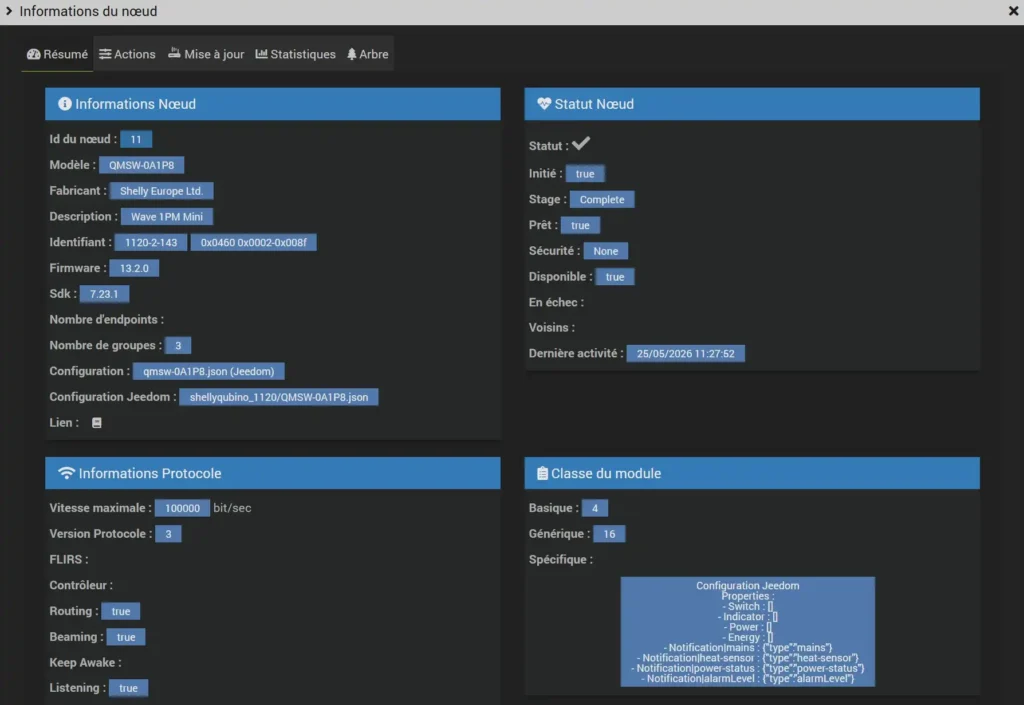Click the Sécurité None badge
1024x705 pixels.
605,251
